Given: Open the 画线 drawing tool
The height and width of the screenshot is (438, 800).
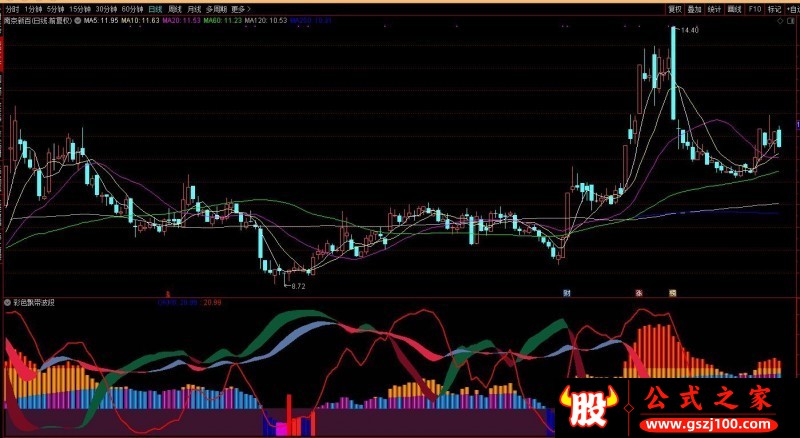Looking at the screenshot, I should click(x=734, y=9).
